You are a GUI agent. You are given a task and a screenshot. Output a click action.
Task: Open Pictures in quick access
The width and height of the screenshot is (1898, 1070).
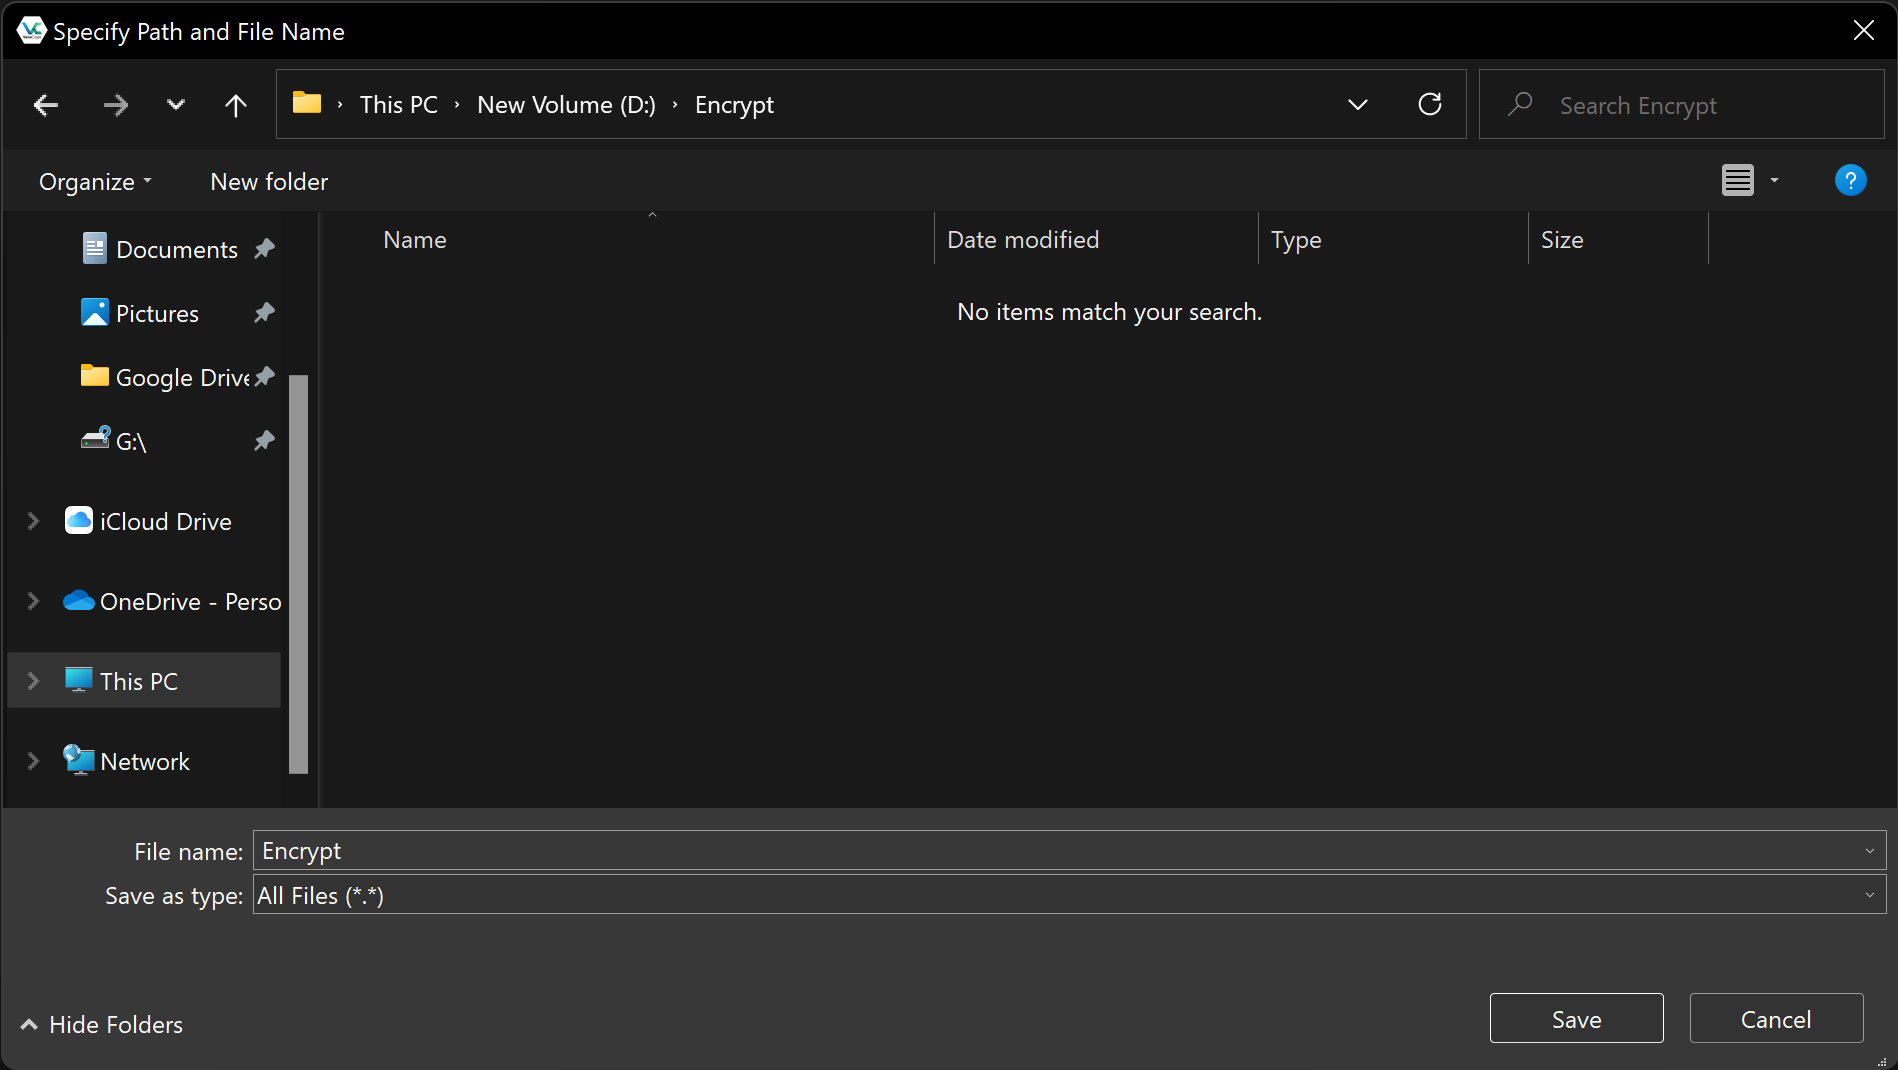157,314
